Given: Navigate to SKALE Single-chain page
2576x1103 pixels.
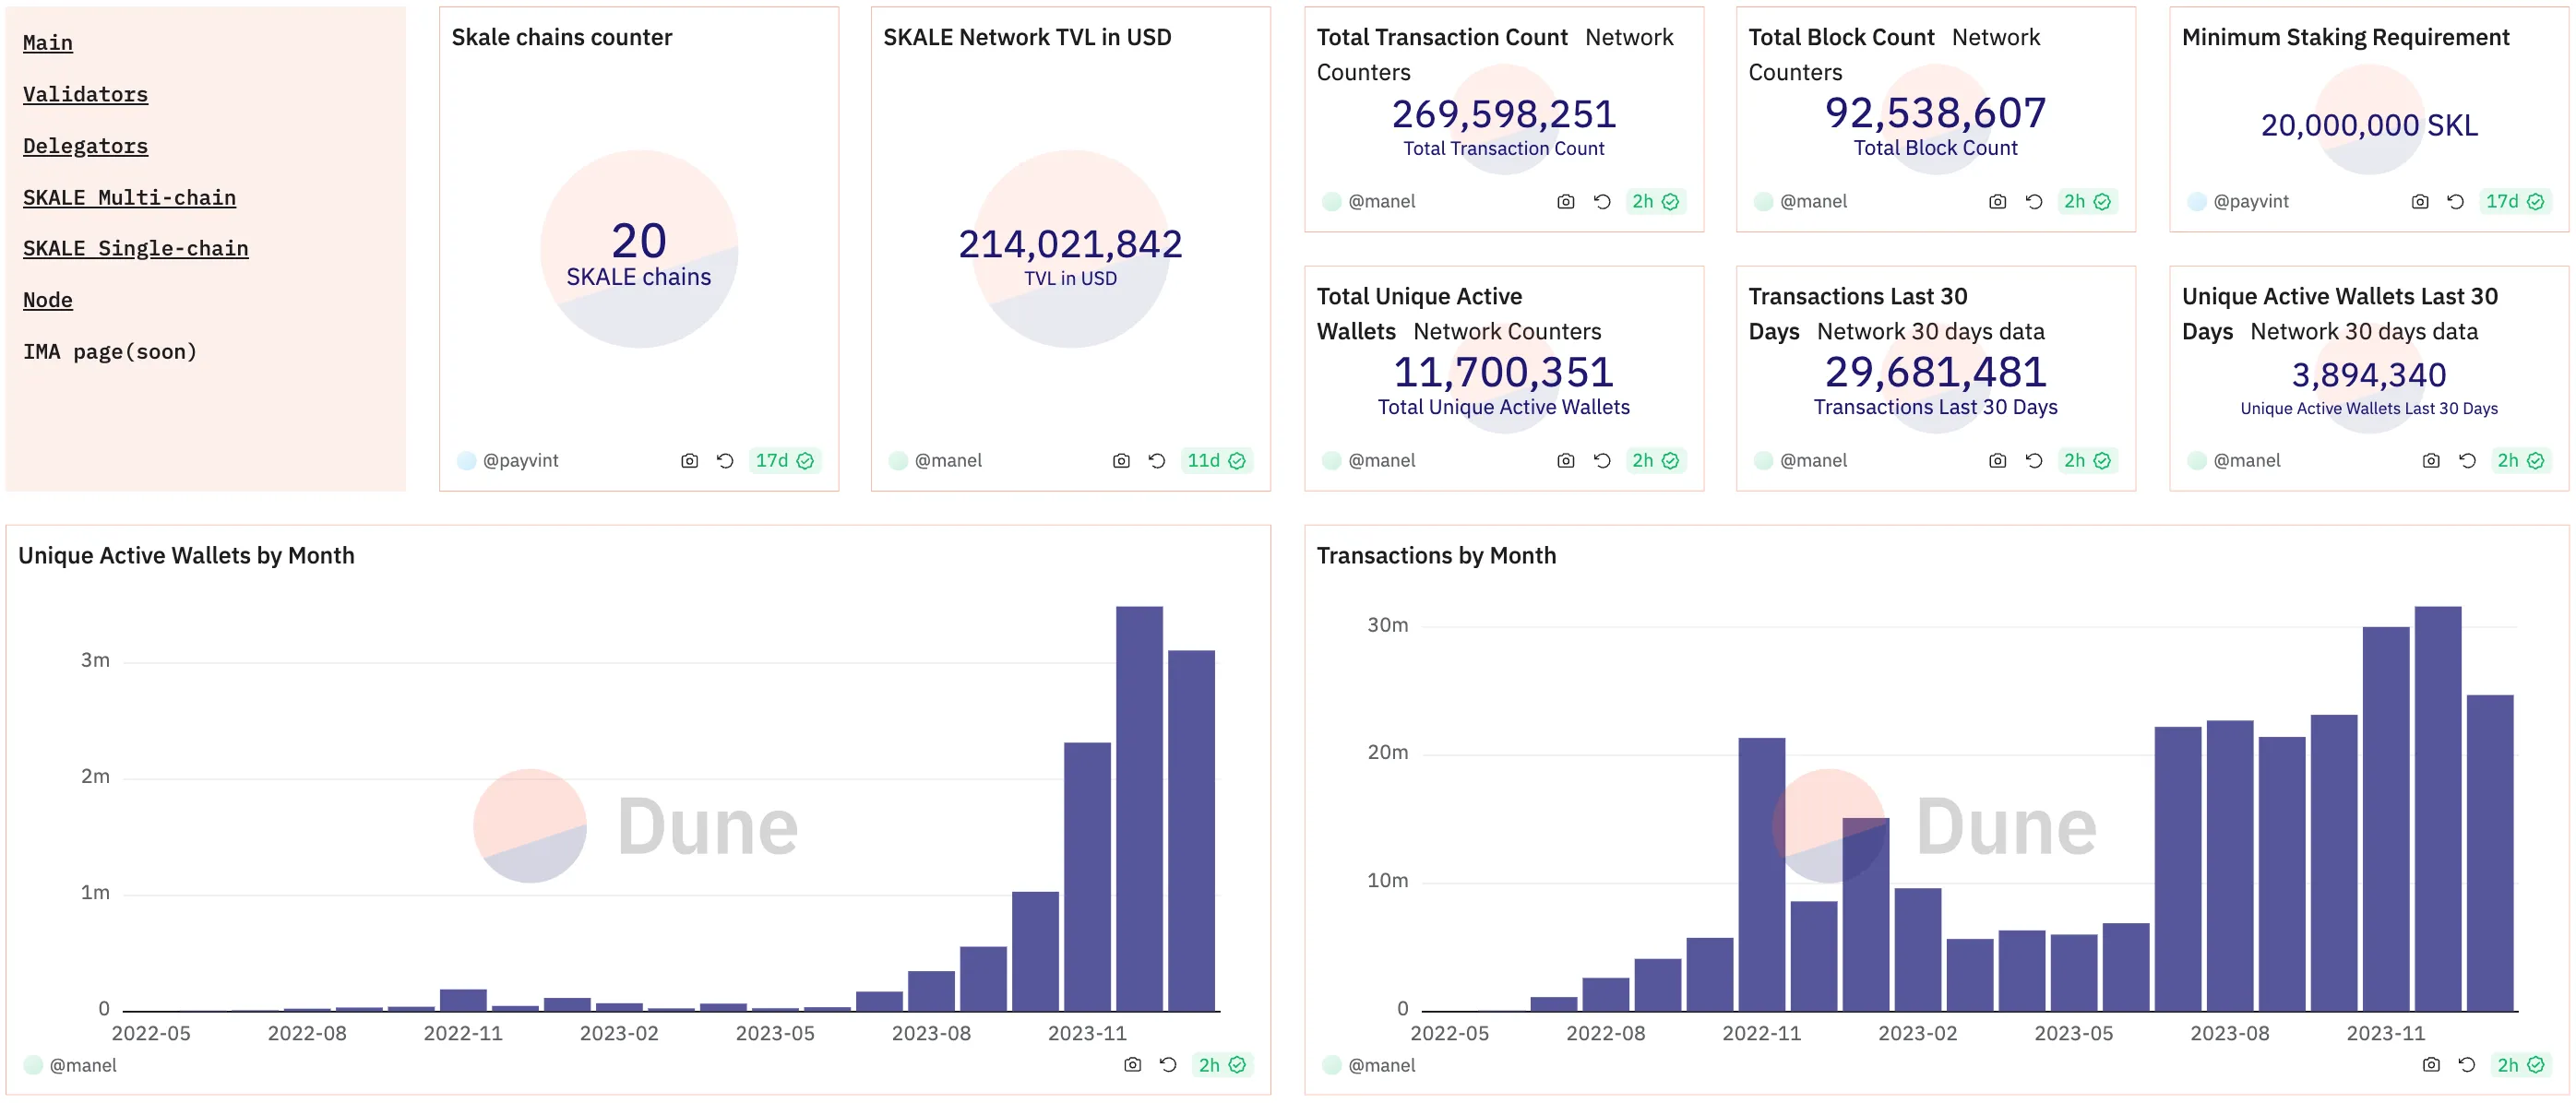Looking at the screenshot, I should [x=136, y=249].
